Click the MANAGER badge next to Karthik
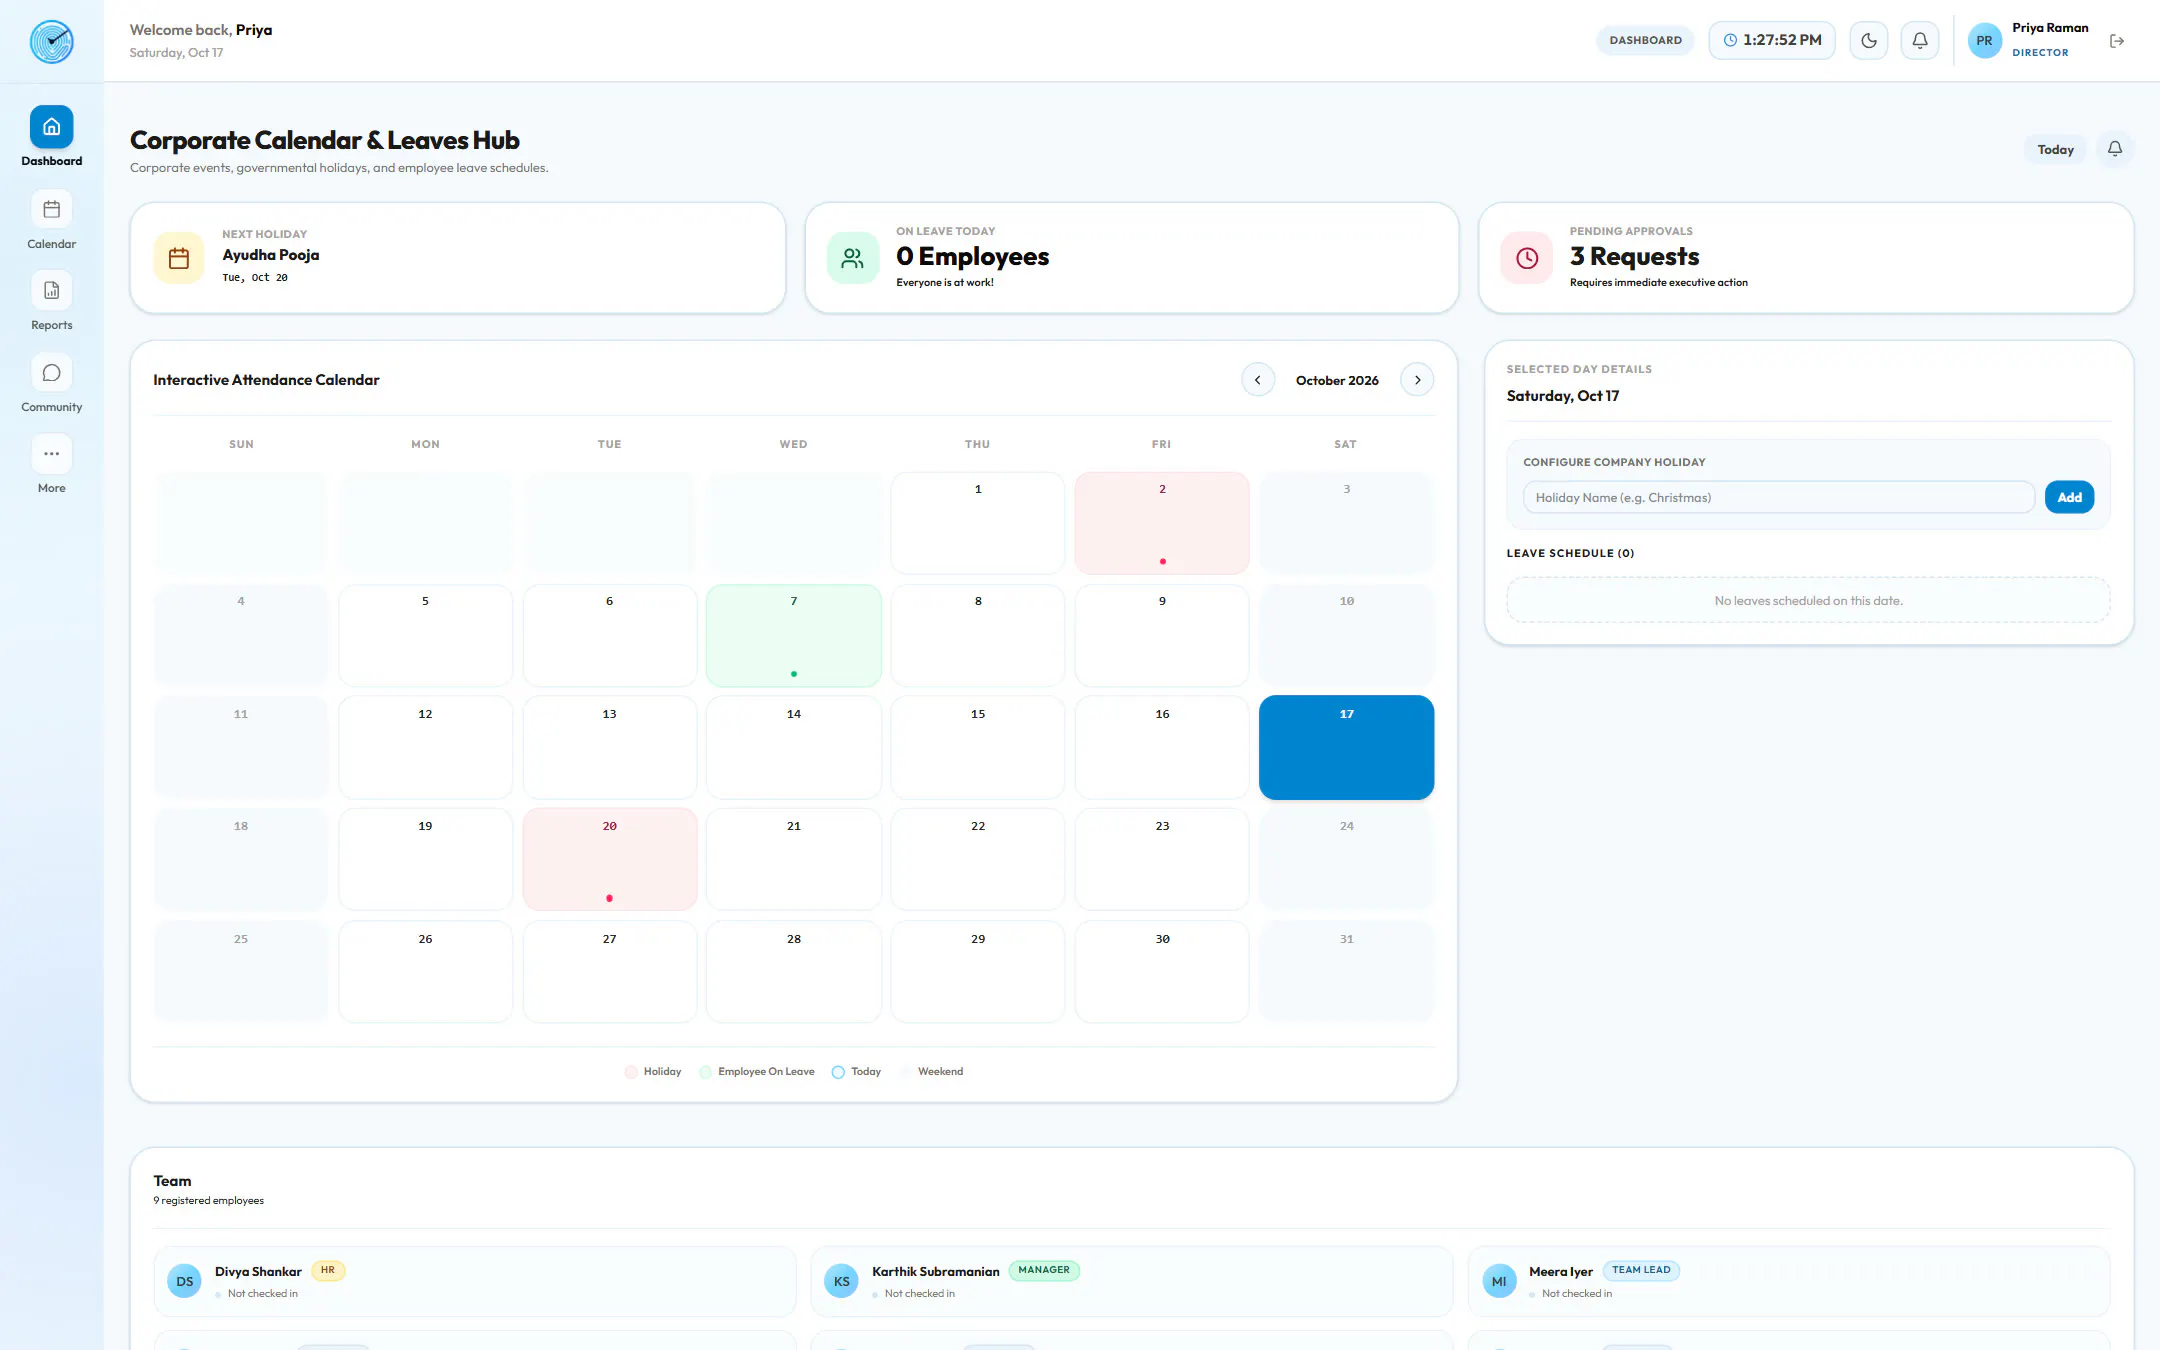The image size is (2160, 1350). pyautogui.click(x=1044, y=1270)
